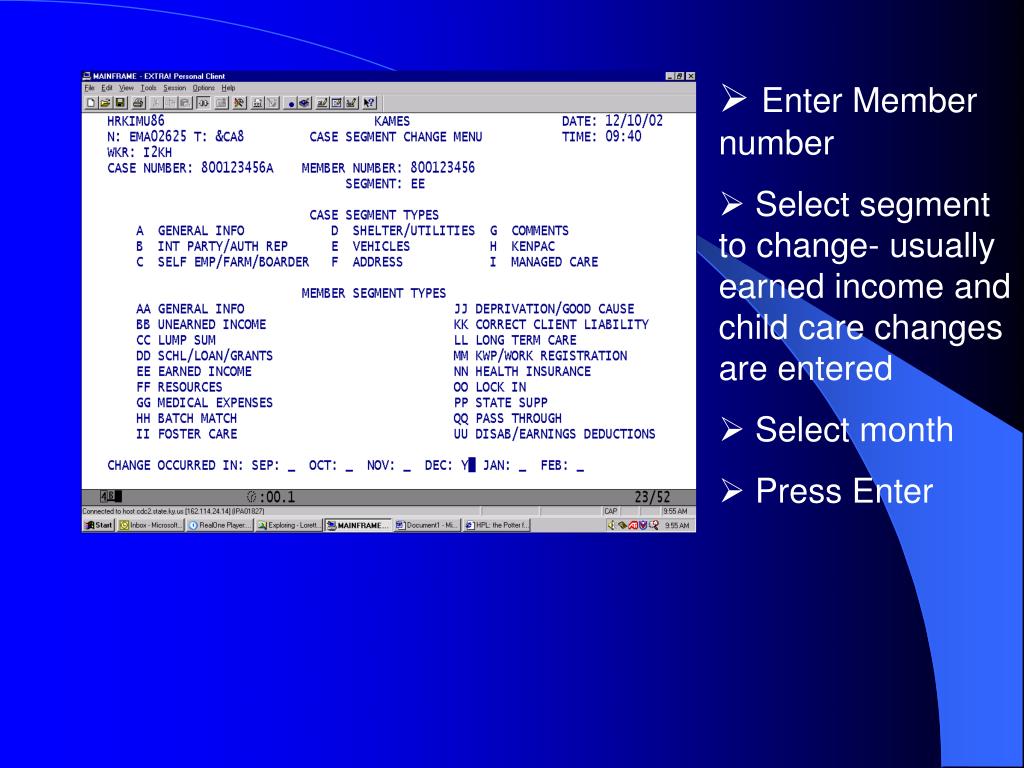
Task: Click the C SELF EMP/FARM/BOARDER line
Action: click(x=223, y=262)
